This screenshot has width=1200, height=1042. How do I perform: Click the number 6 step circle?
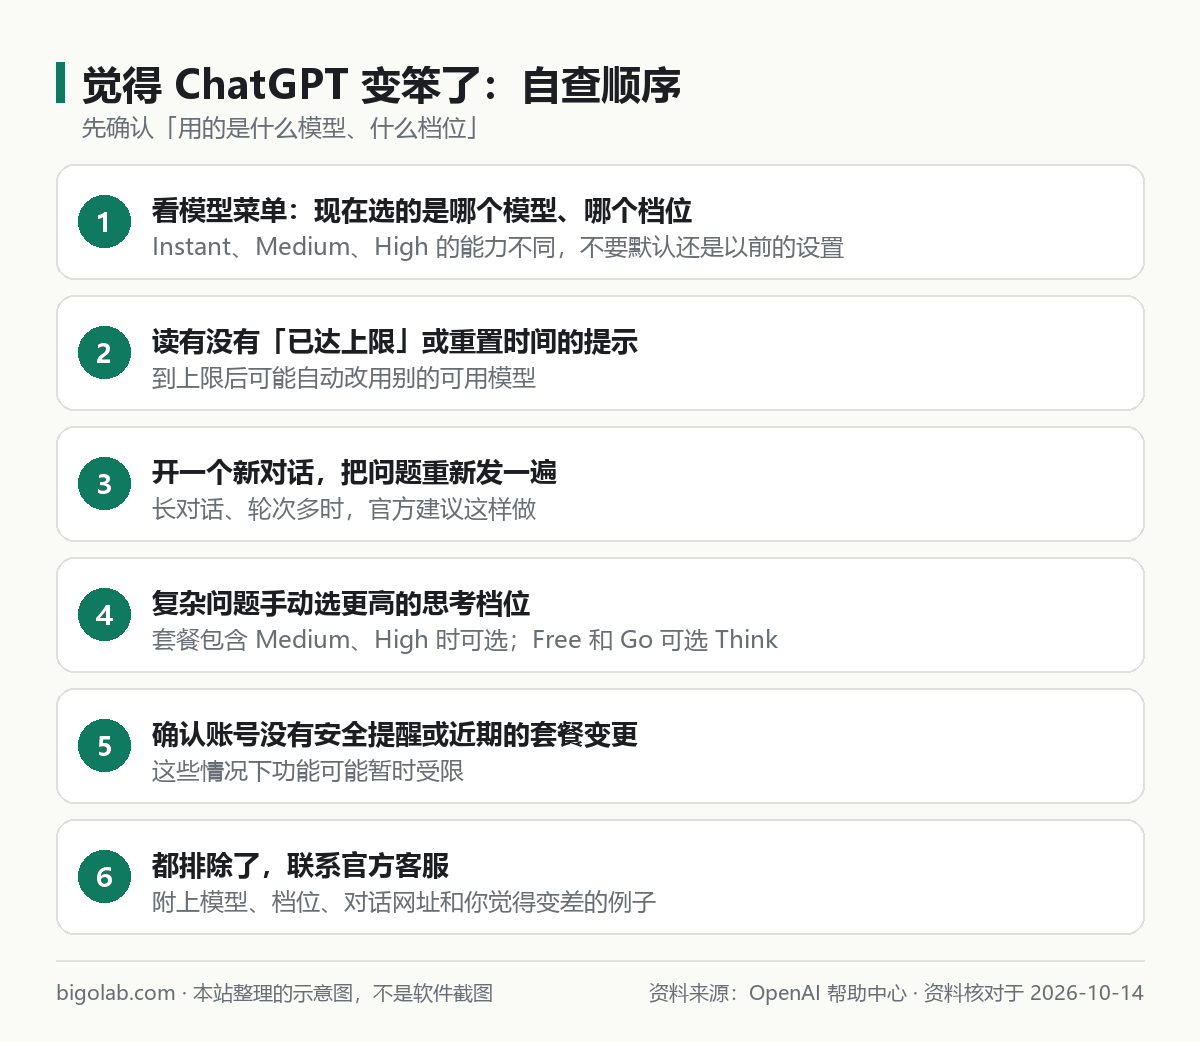[x=104, y=877]
